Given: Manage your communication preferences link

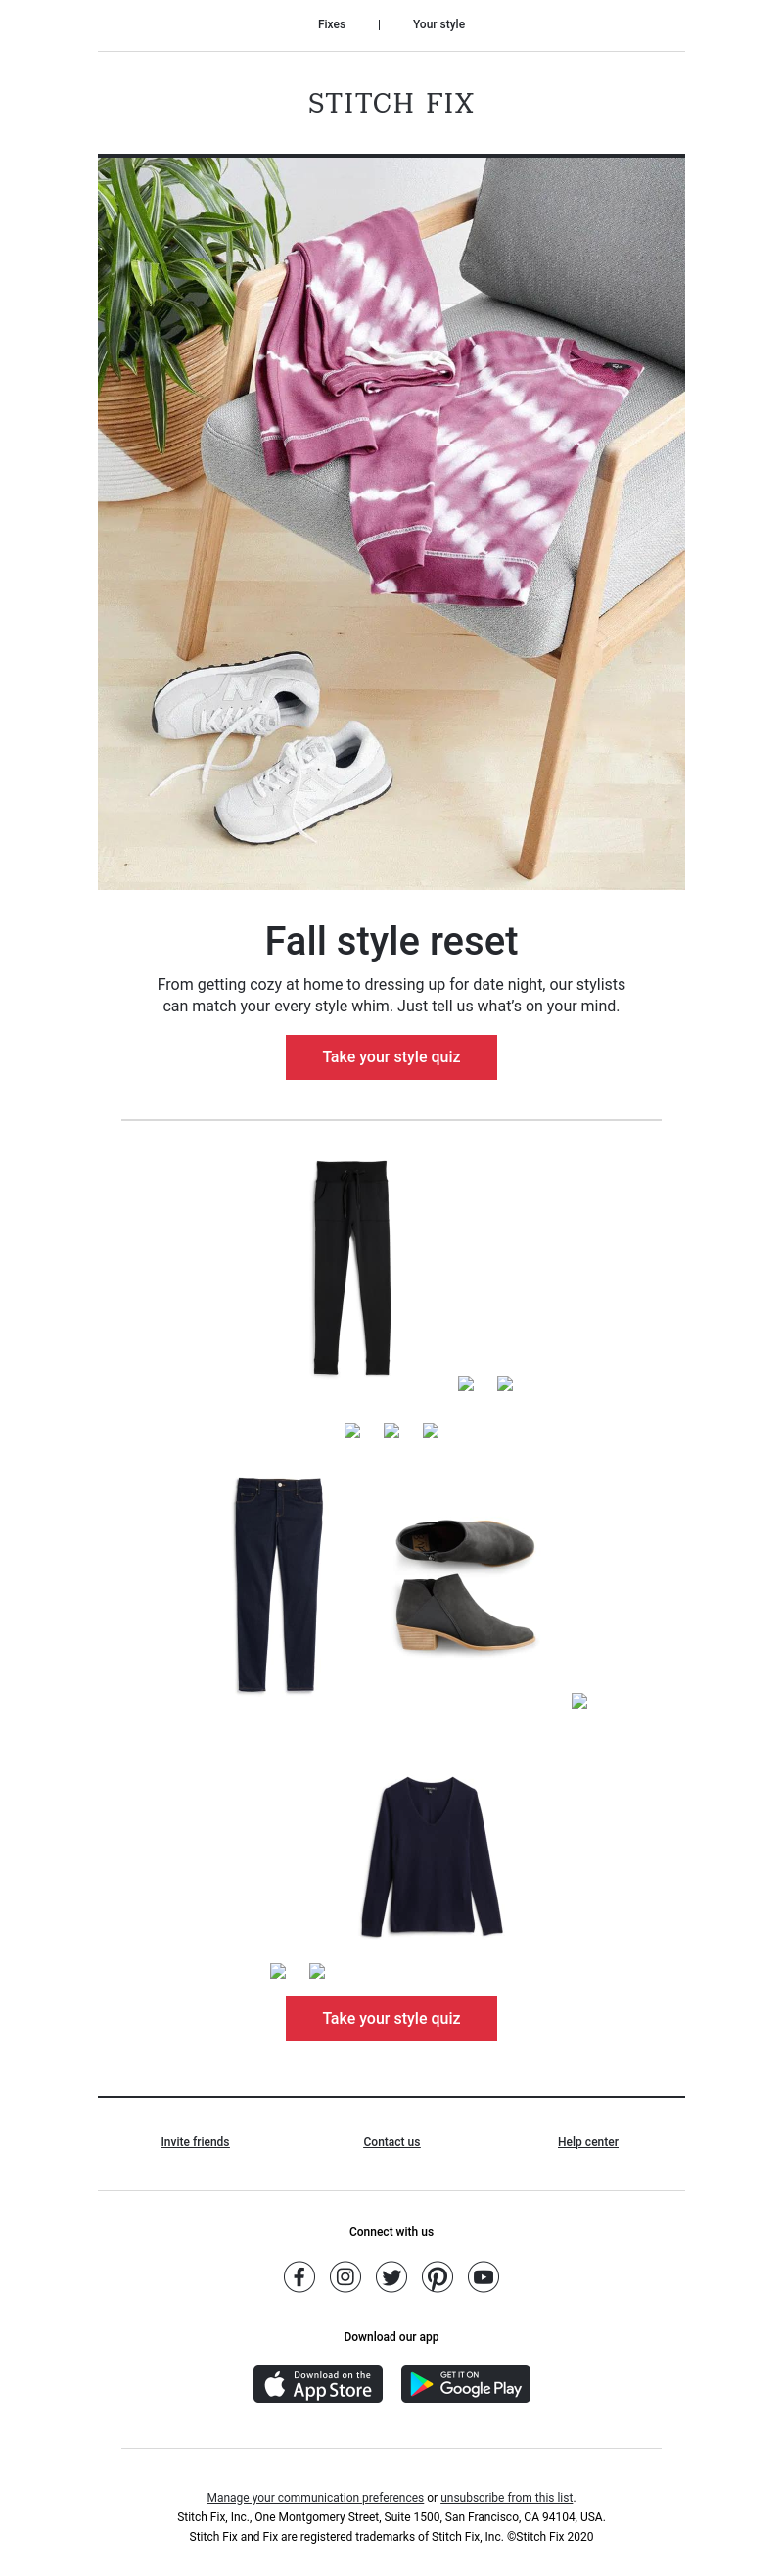Looking at the screenshot, I should 315,2497.
